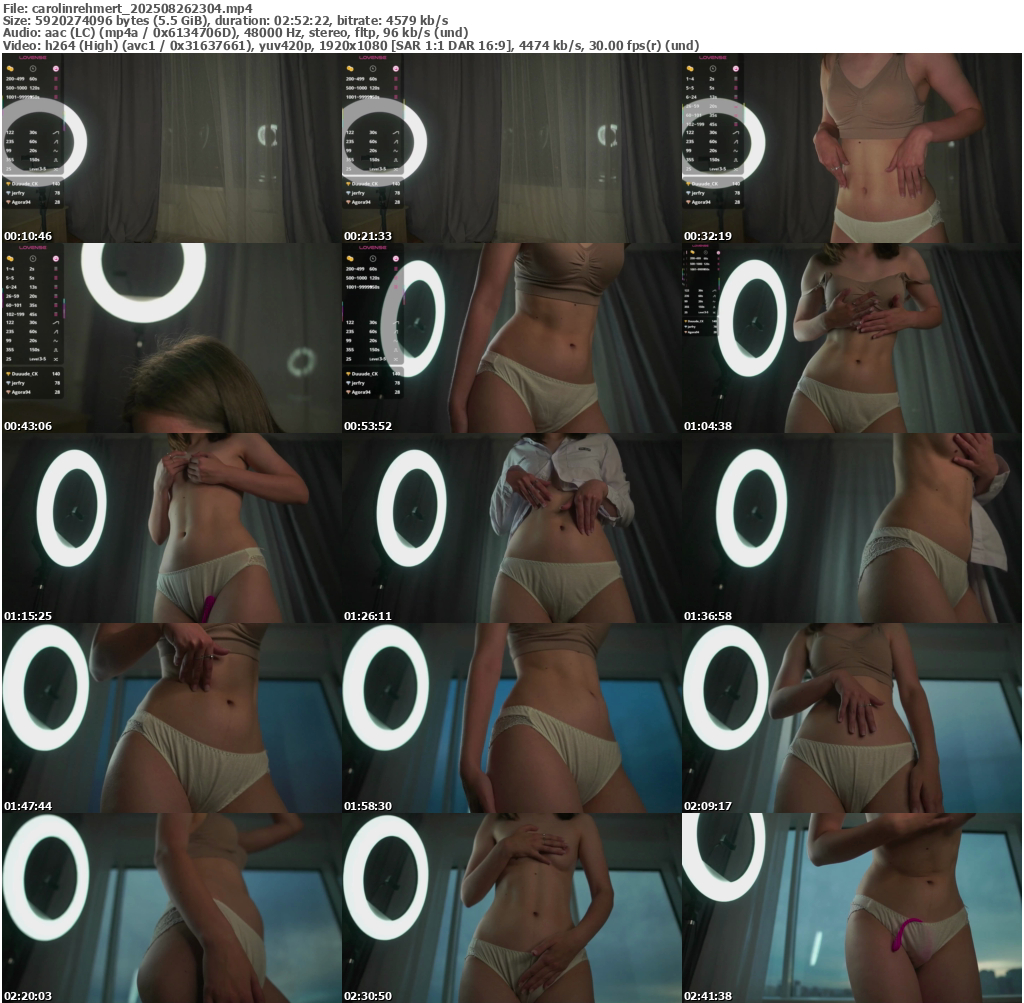
Task: Pick the preview frame timed 01:26:11
Action: [511, 528]
